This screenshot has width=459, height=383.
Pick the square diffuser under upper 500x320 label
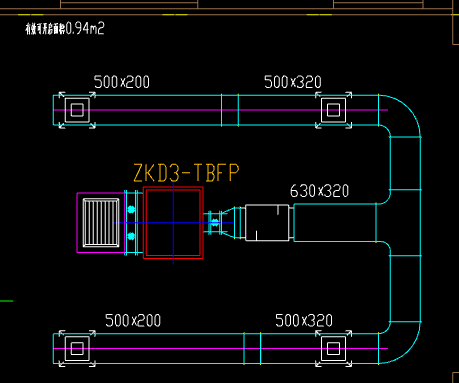point(333,110)
